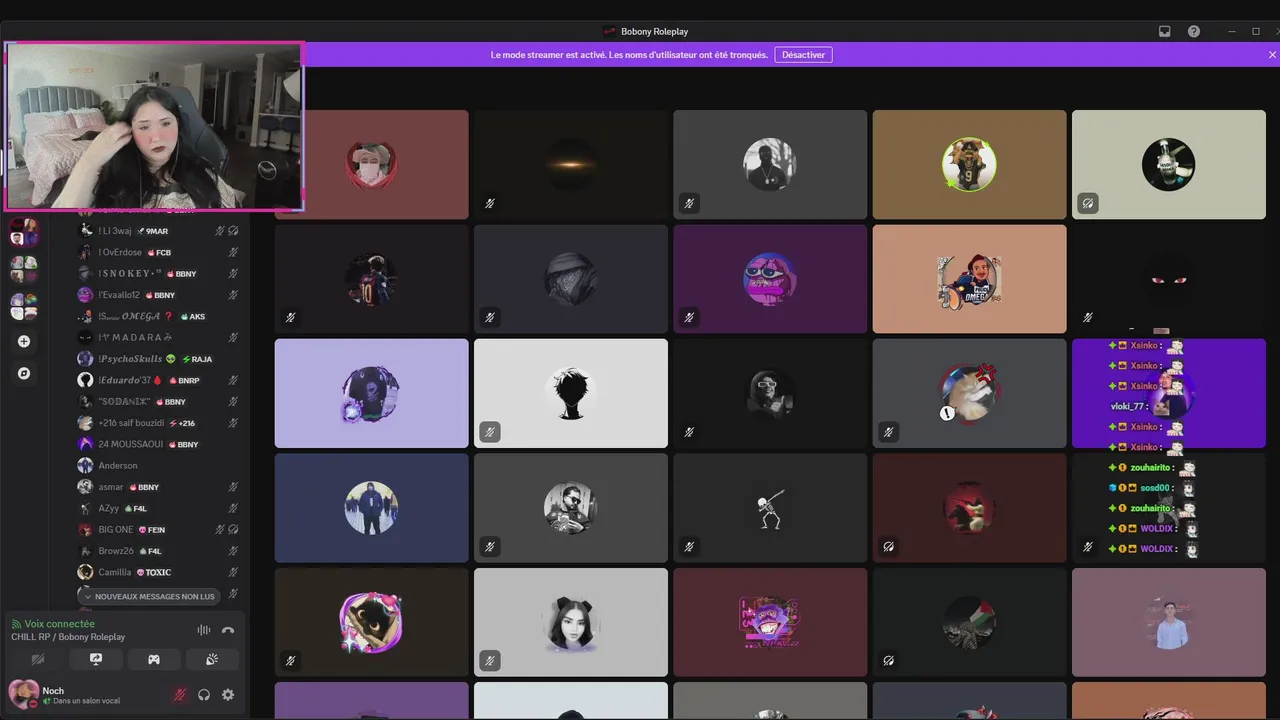Select user BIG ONE with FEIN tag
This screenshot has width=1280, height=720.
pos(158,529)
